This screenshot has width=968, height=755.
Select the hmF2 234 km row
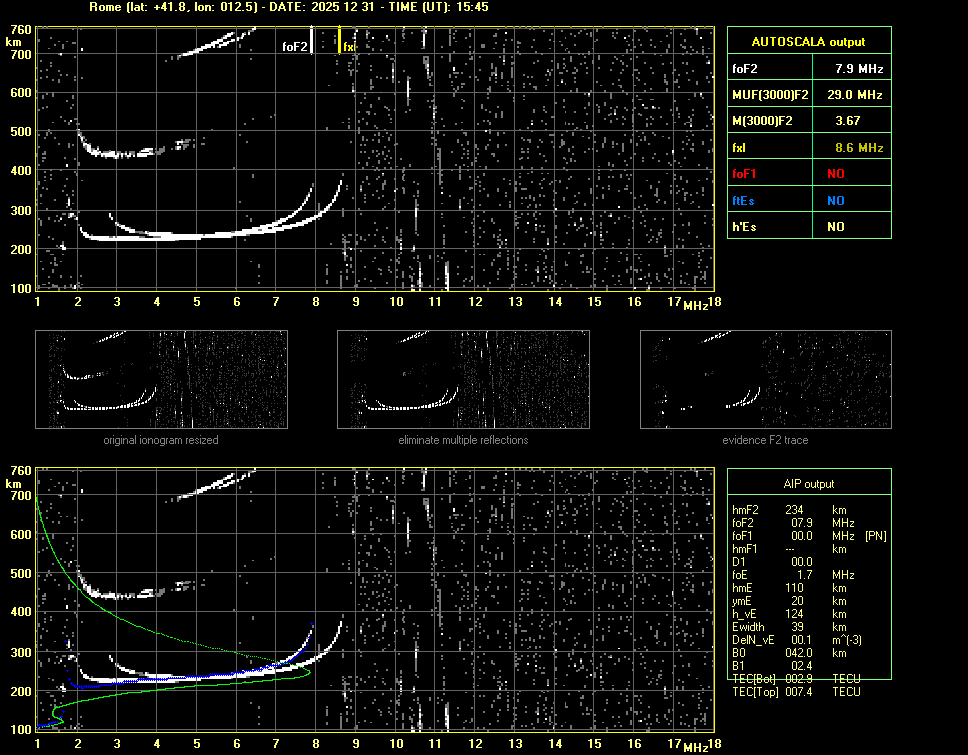790,510
